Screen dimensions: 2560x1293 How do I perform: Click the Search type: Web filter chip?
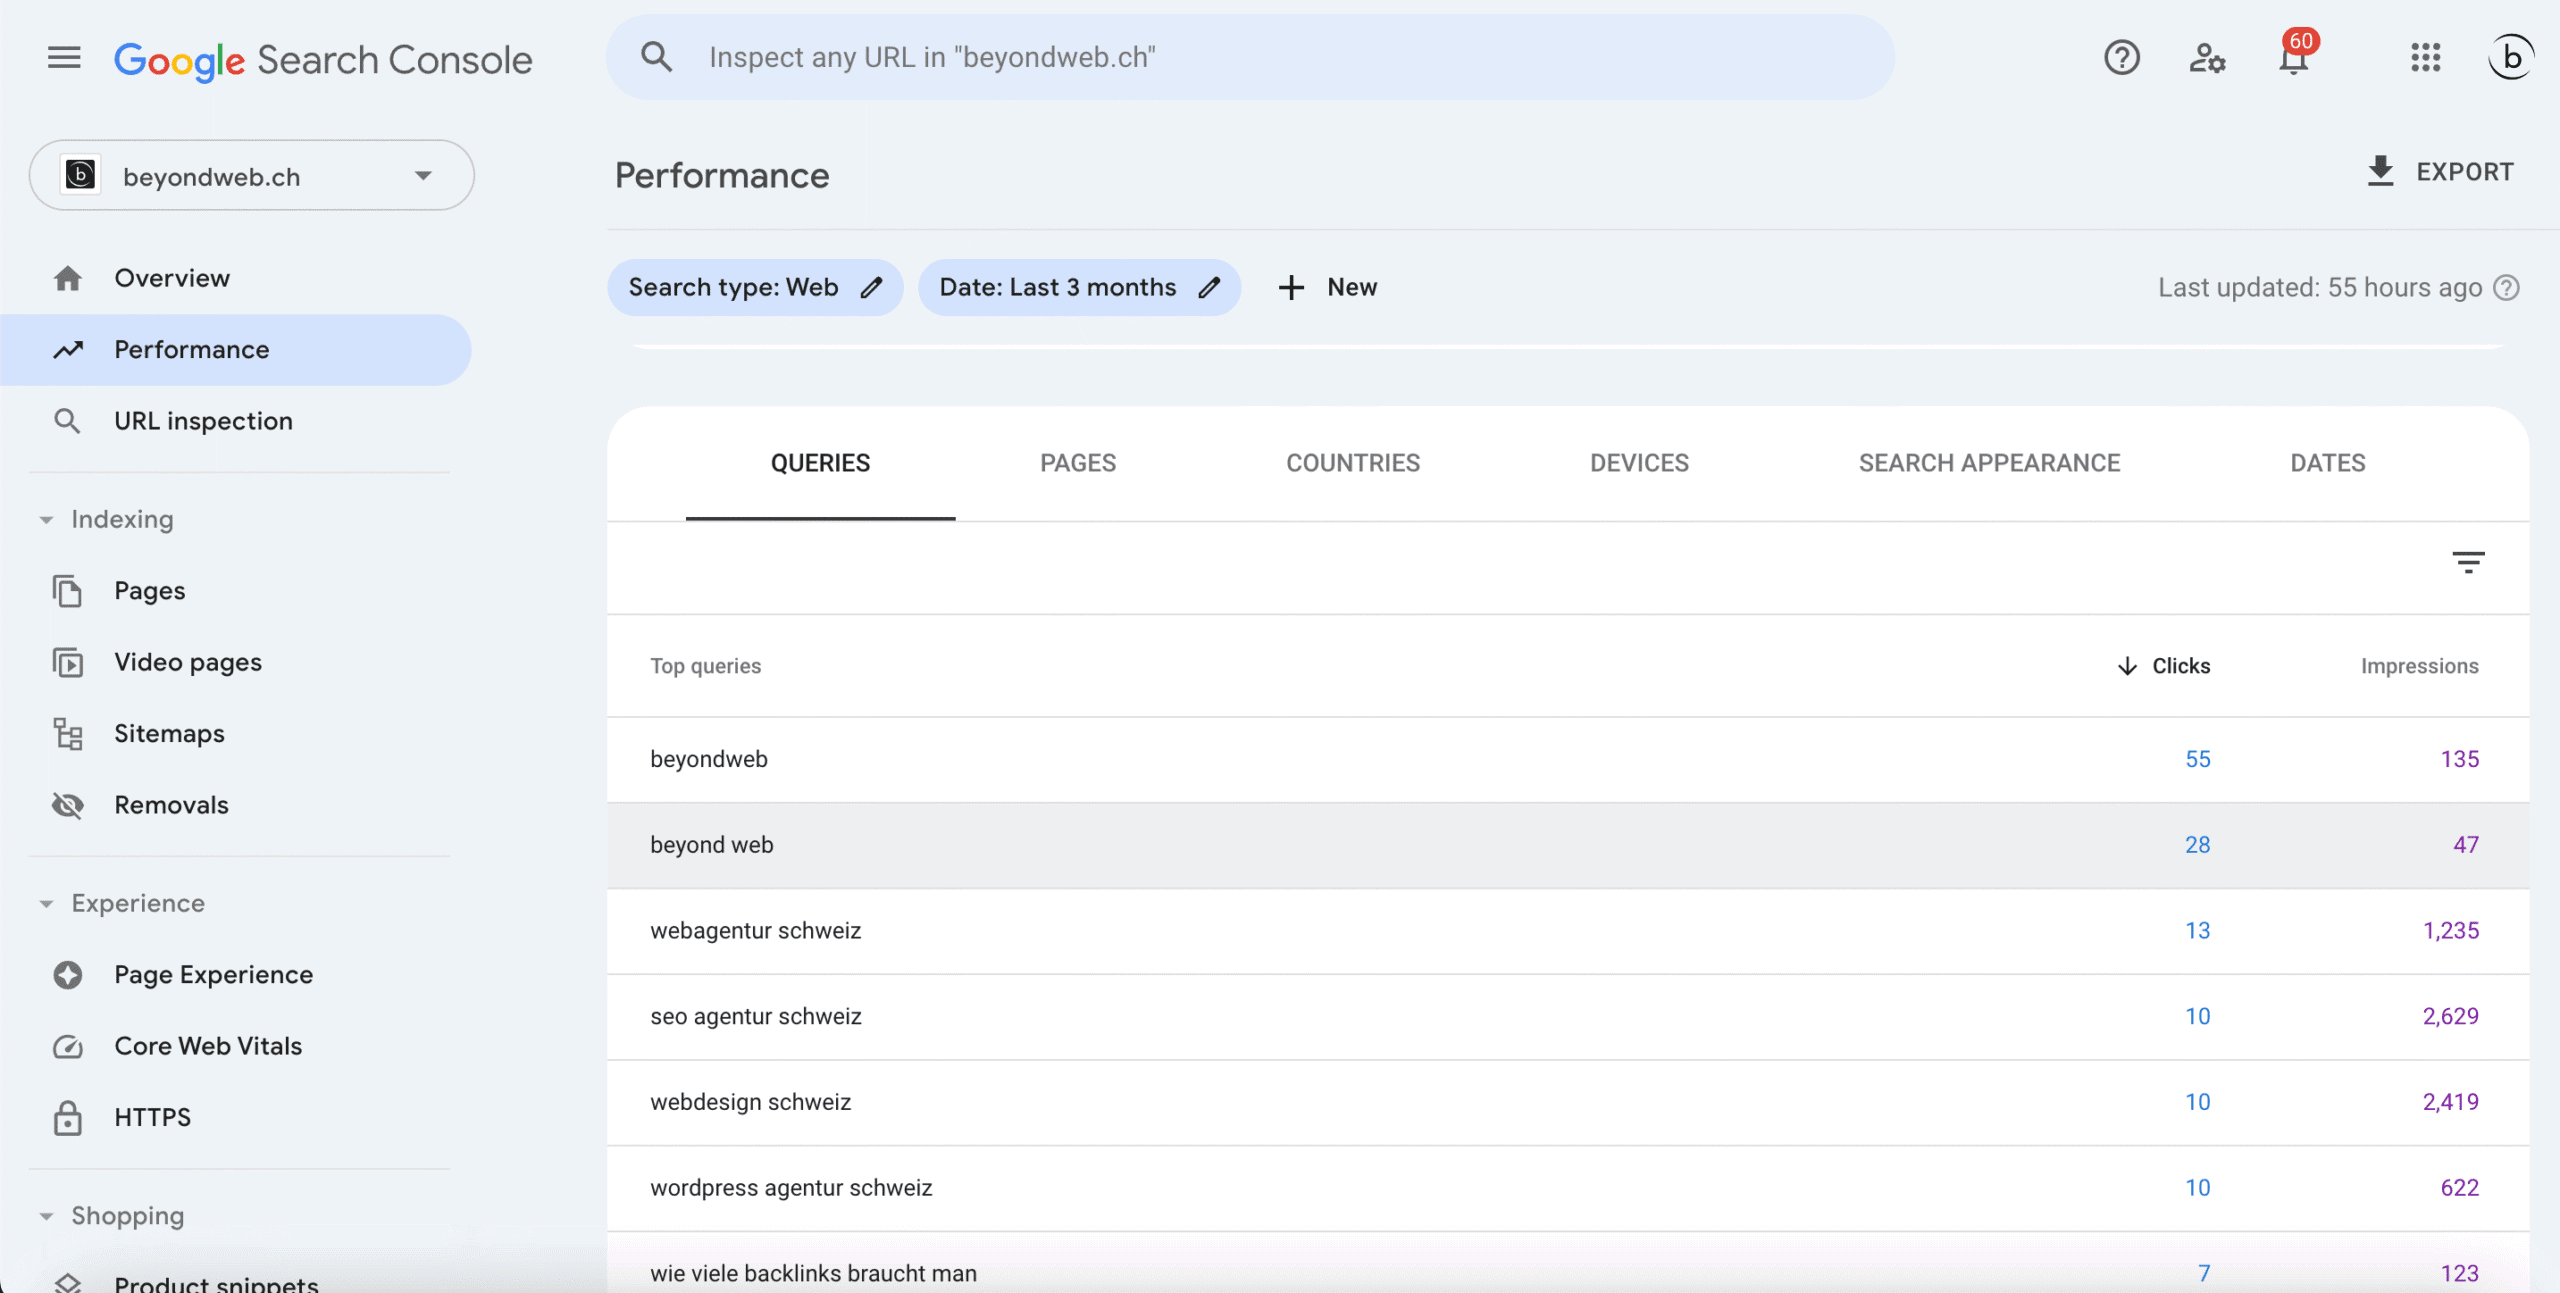[x=755, y=288]
